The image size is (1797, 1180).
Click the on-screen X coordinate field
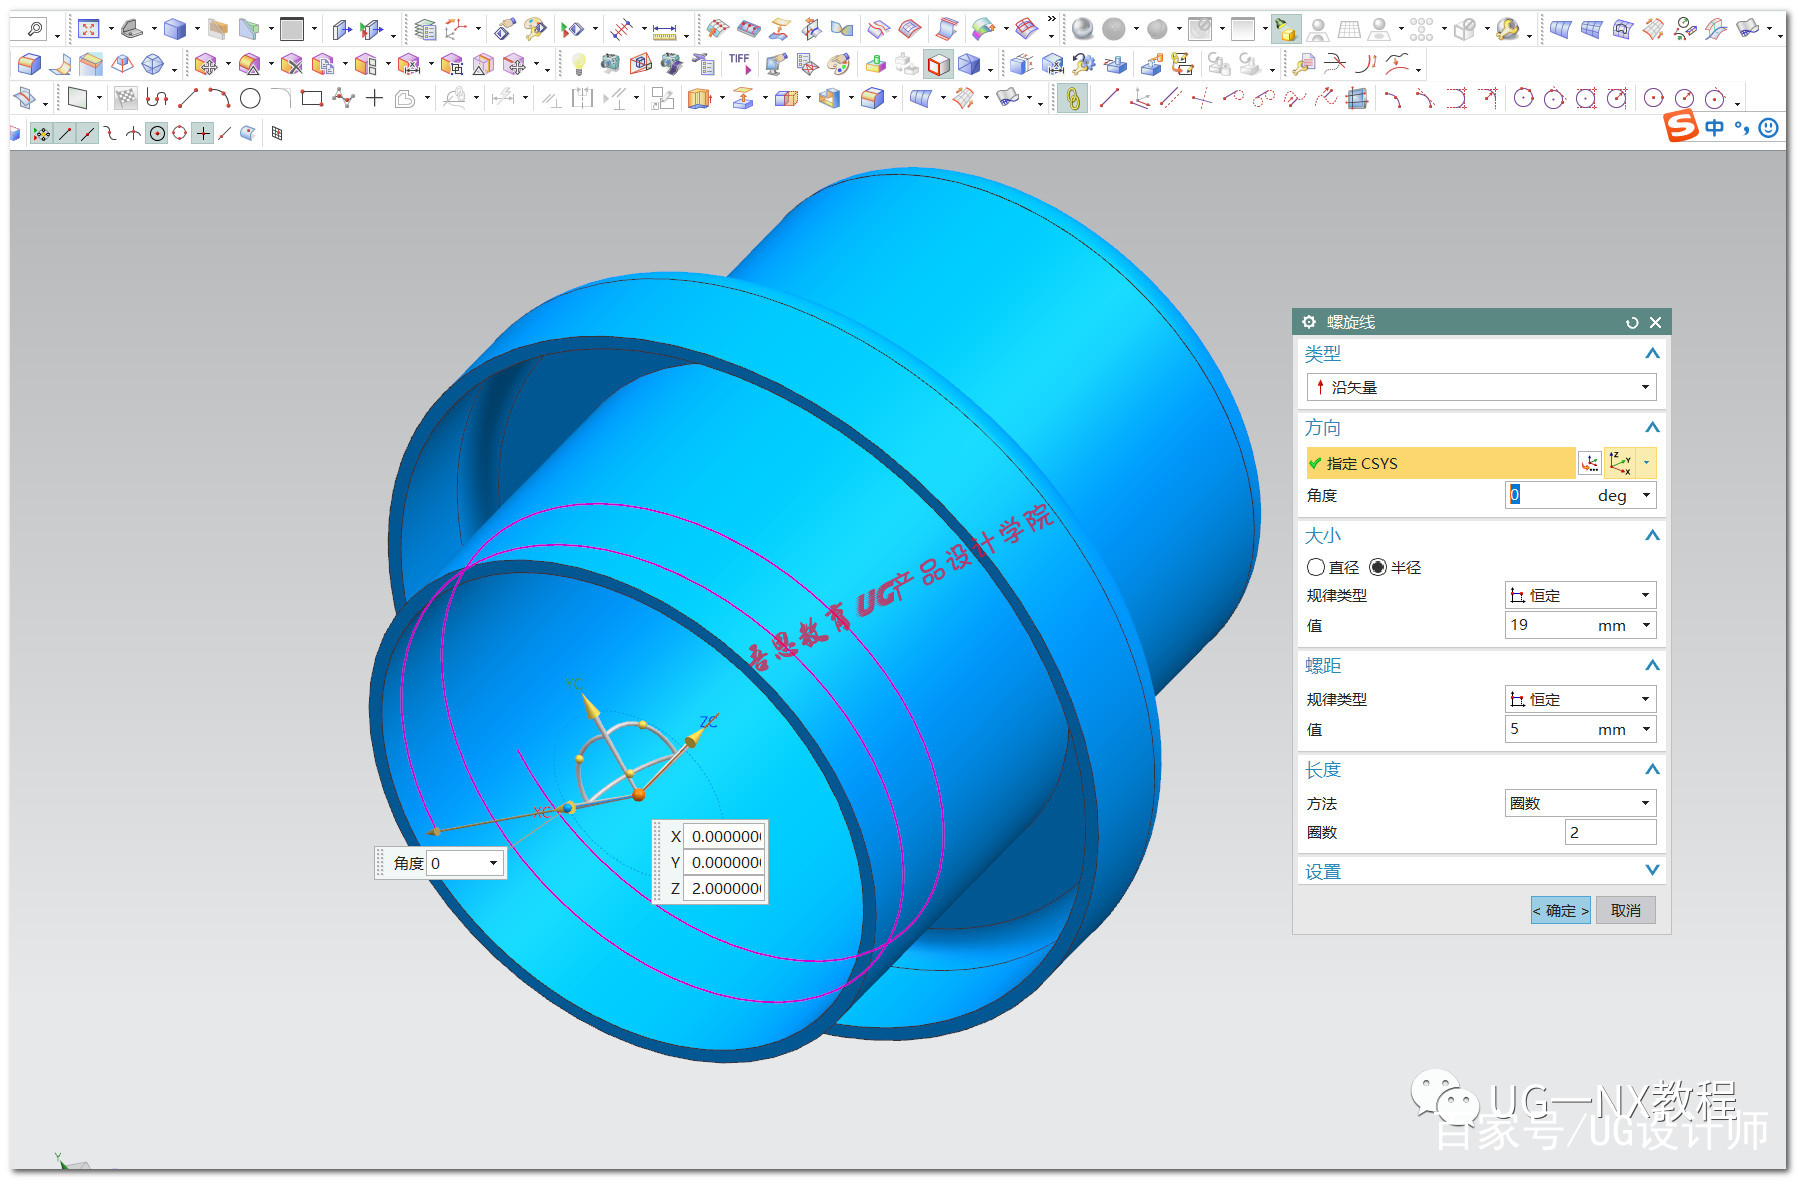(x=724, y=836)
